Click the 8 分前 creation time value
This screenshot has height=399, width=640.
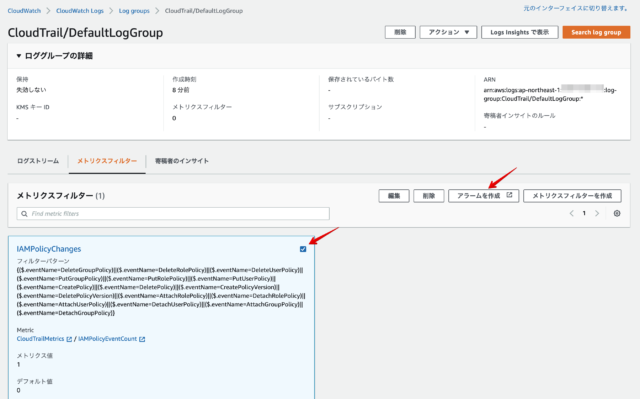(180, 90)
